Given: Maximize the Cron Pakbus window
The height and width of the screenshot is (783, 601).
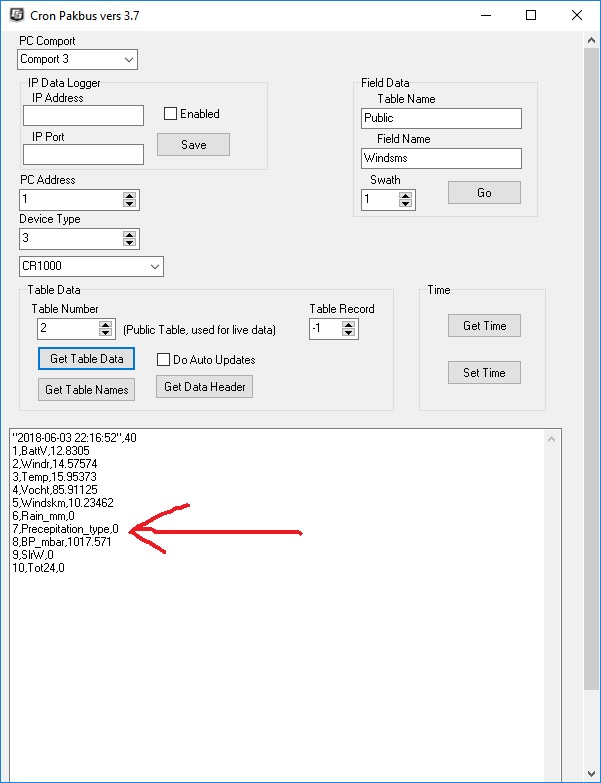Looking at the screenshot, I should (x=531, y=15).
